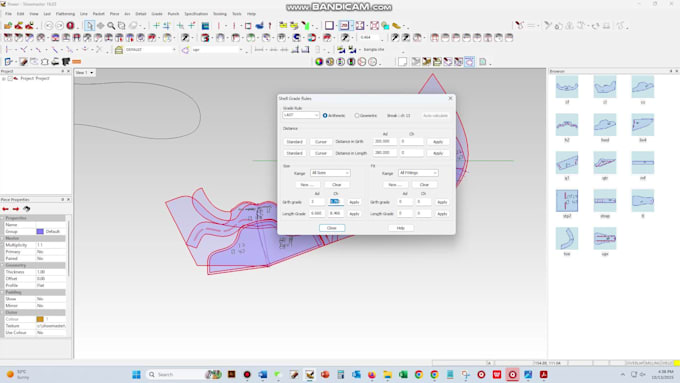This screenshot has height=383, width=680.
Task: Click the Clear button under Size Range
Action: click(337, 185)
